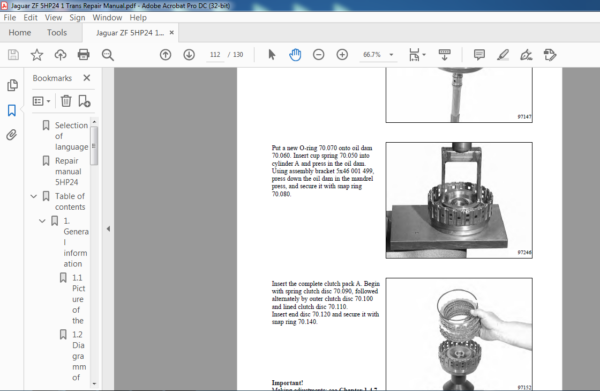Select the Hand pan tool
The height and width of the screenshot is (391, 600).
pyautogui.click(x=295, y=55)
